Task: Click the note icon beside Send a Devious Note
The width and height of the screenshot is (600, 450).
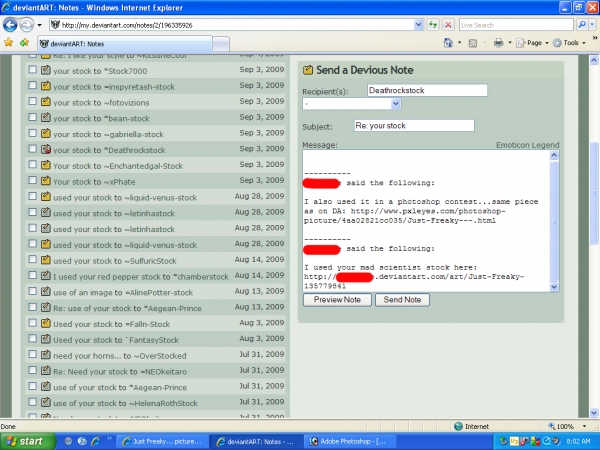Action: (x=308, y=70)
